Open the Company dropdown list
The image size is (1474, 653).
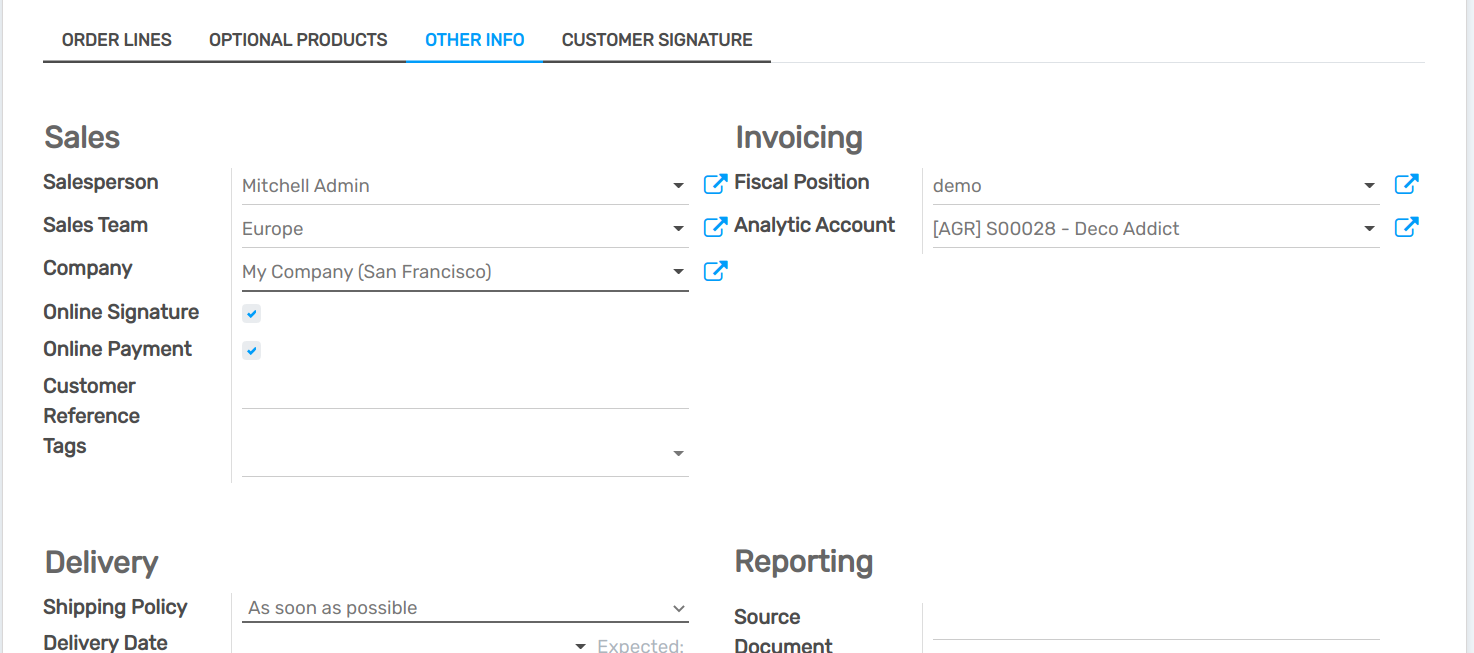point(678,272)
